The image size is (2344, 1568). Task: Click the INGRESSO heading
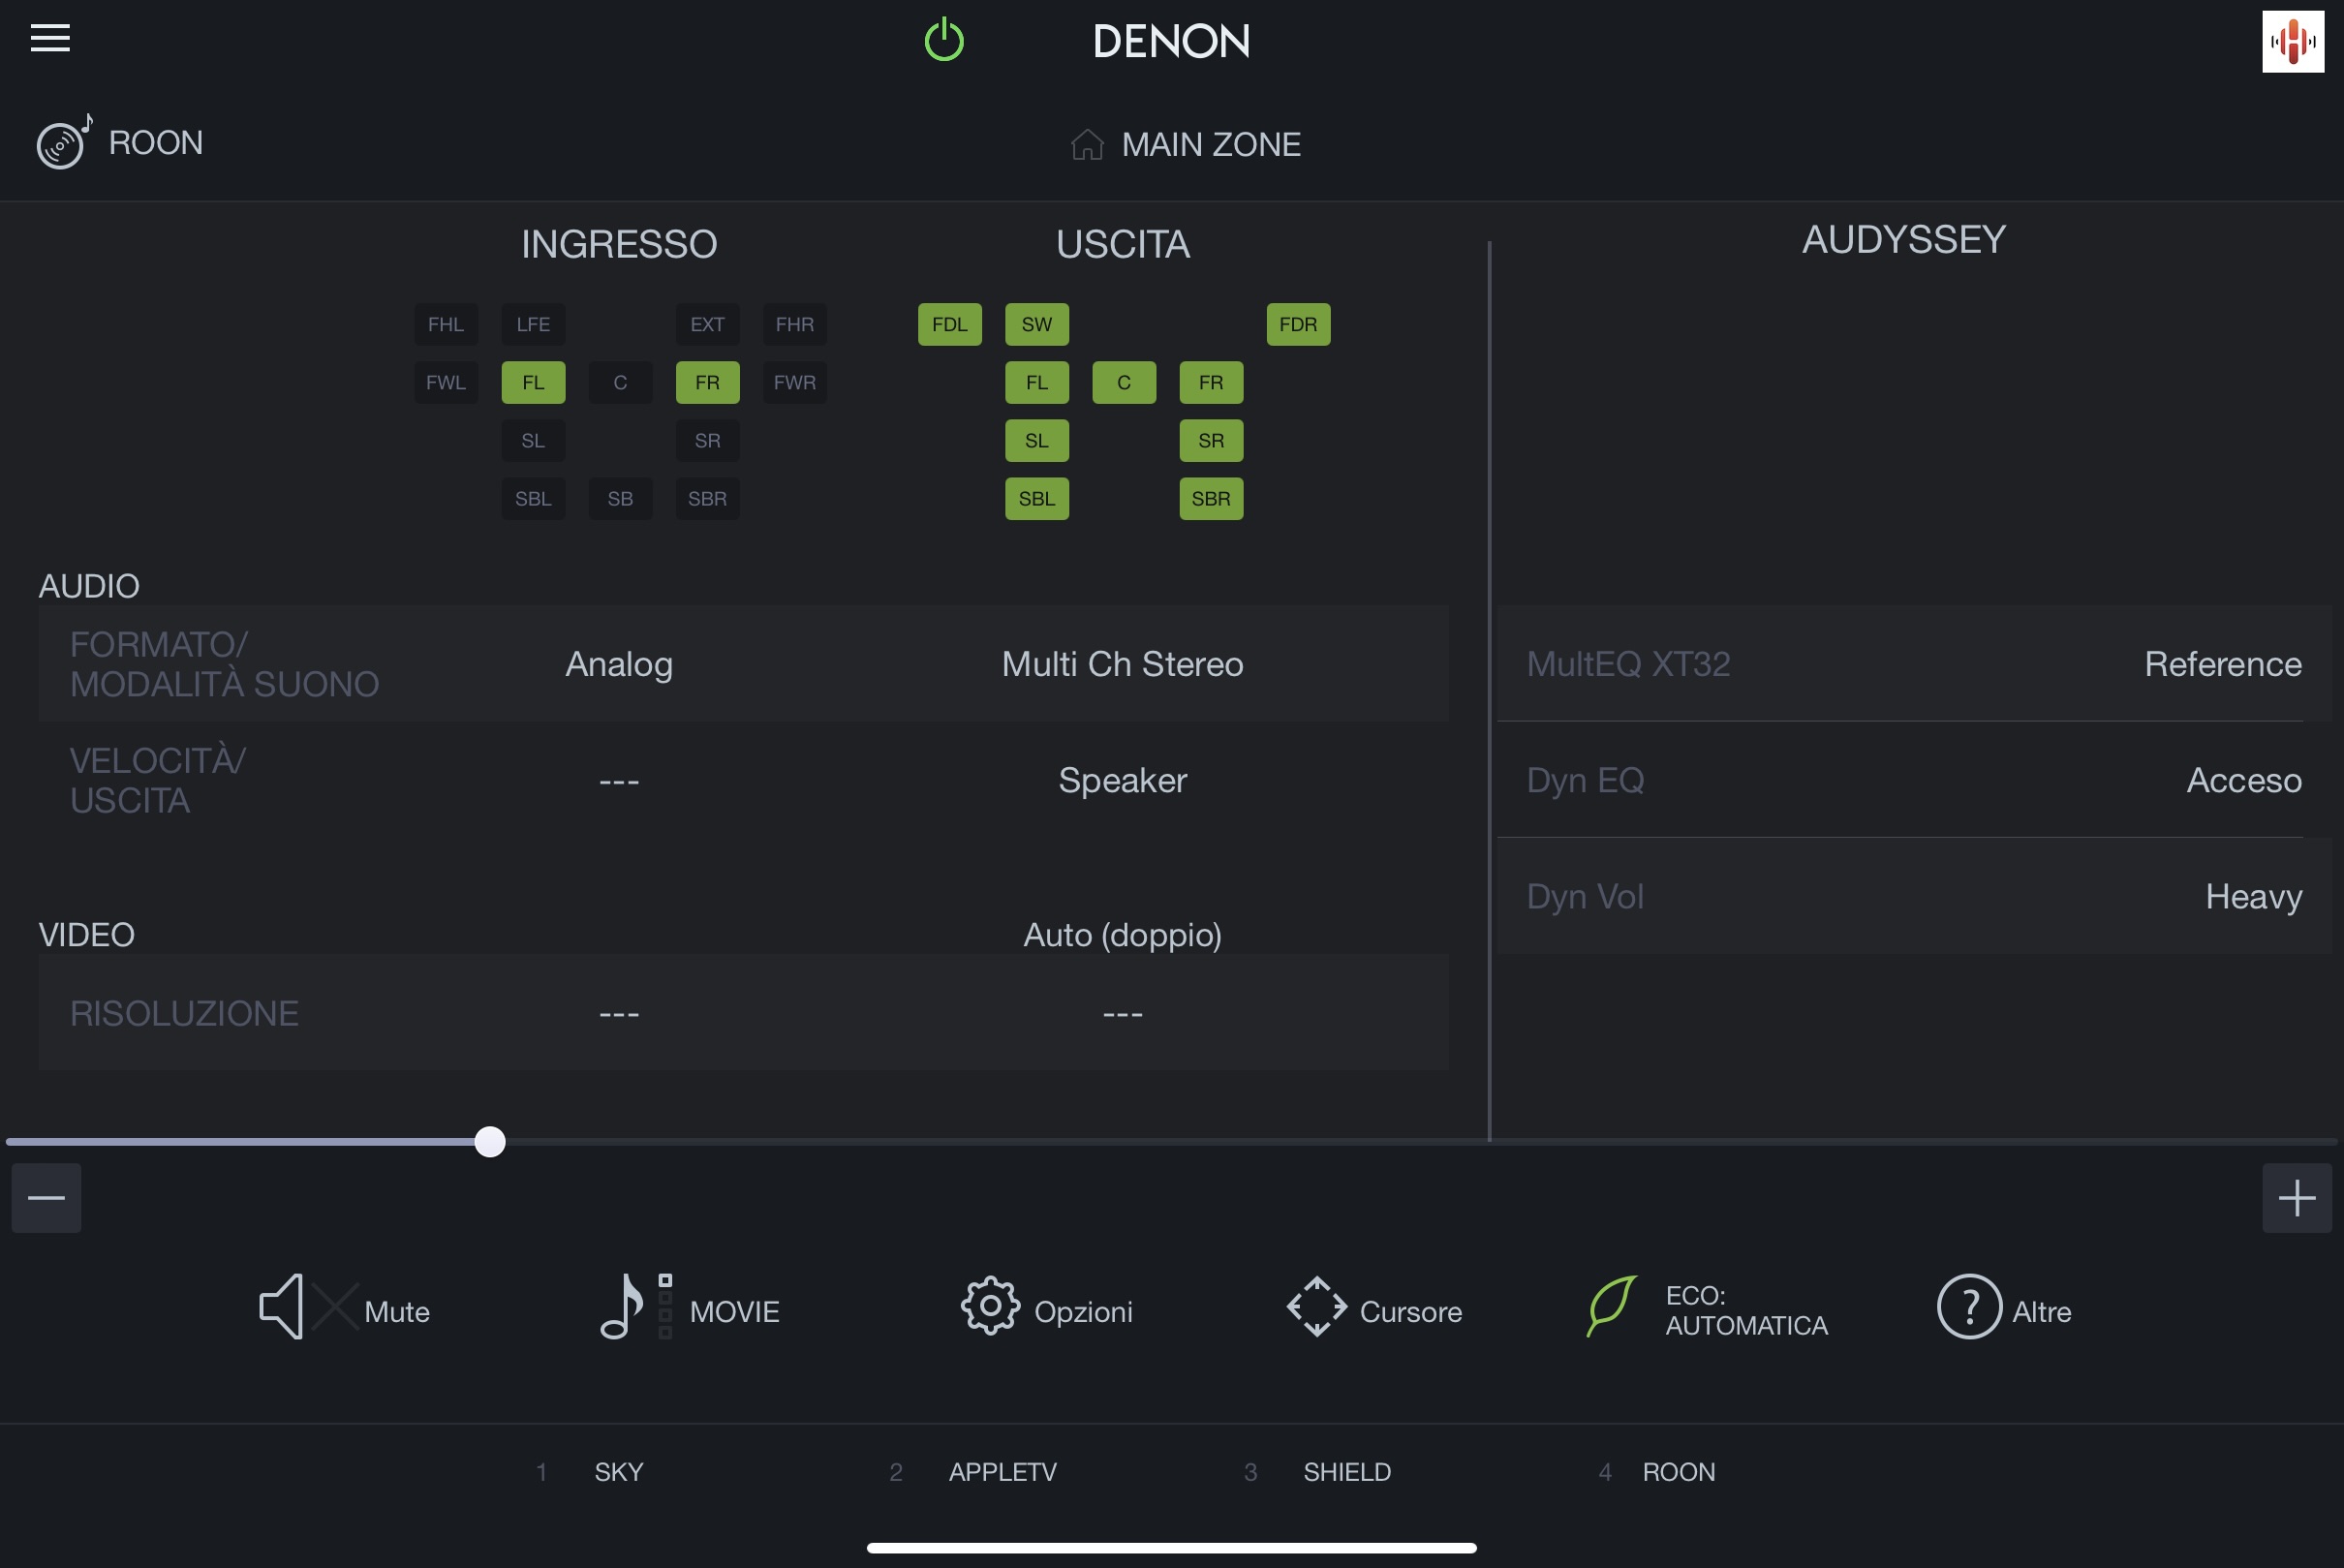coord(619,245)
